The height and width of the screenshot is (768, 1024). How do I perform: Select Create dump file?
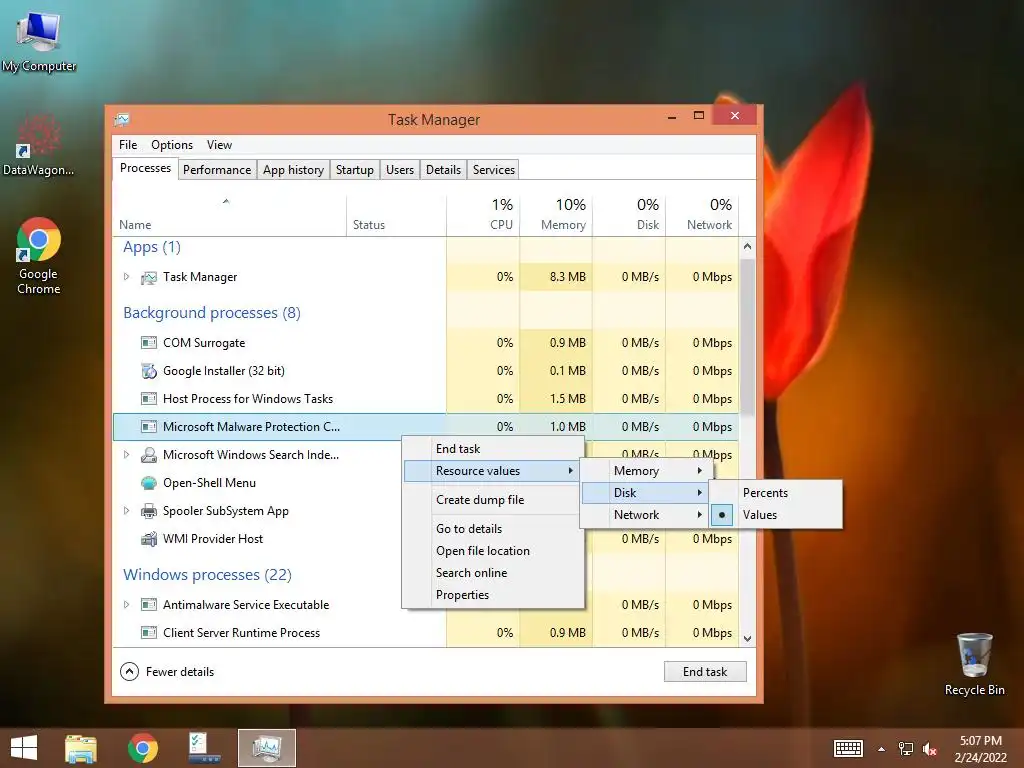[x=491, y=500]
